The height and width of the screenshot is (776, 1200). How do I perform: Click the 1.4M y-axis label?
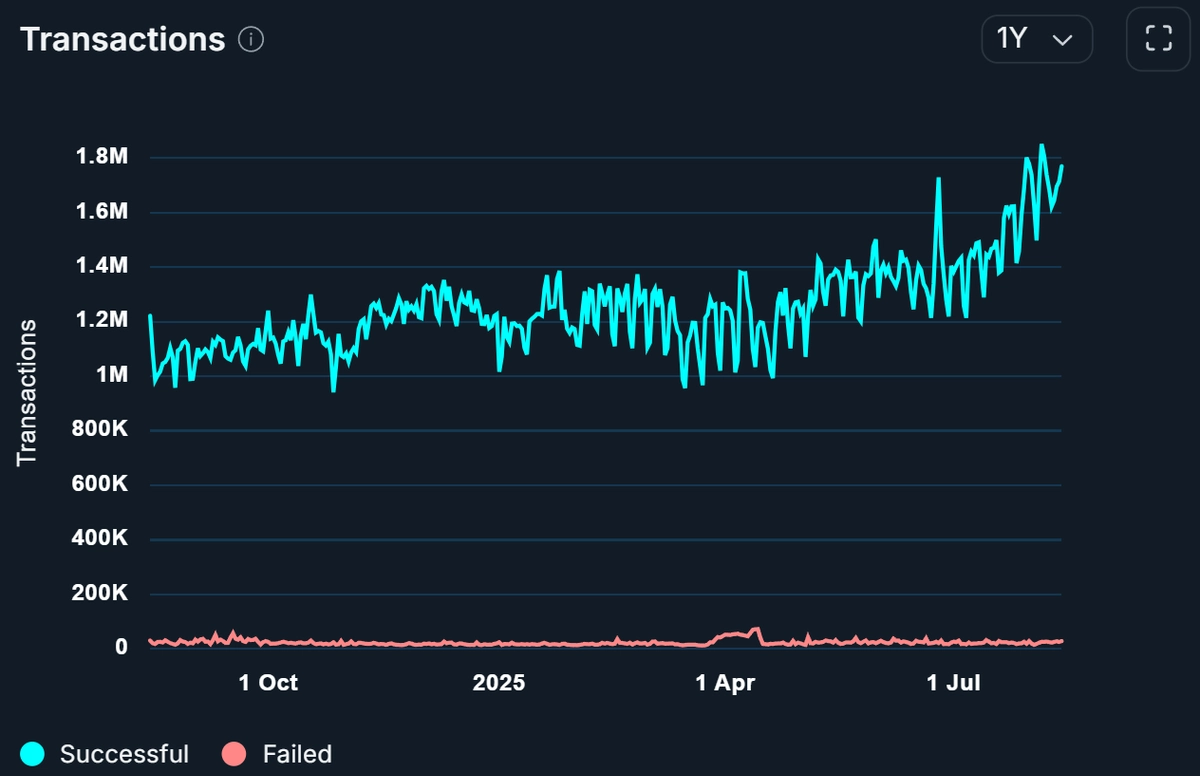click(x=101, y=266)
